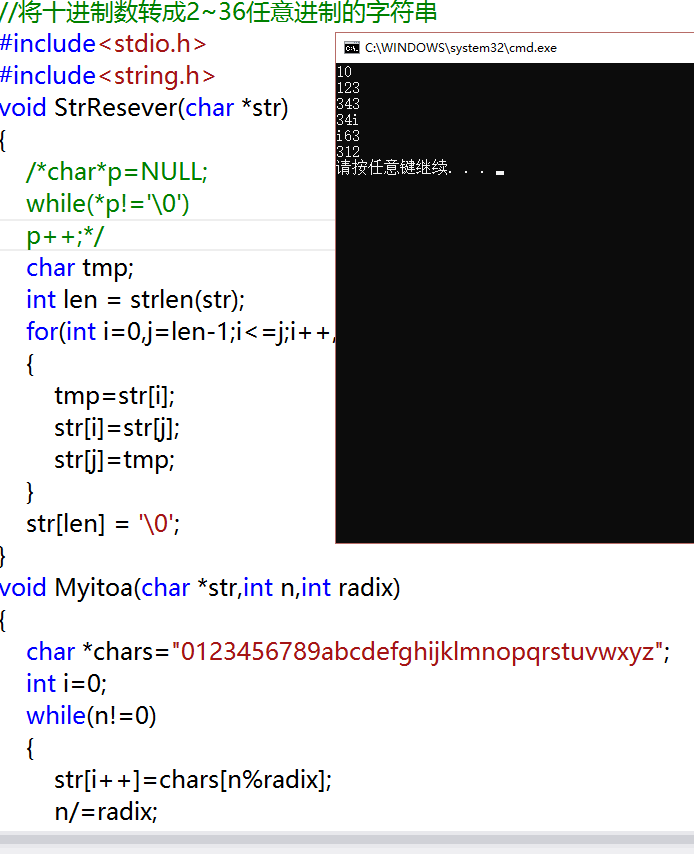Click the #include<string.h> line
Image resolution: width=694 pixels, height=854 pixels.
click(107, 76)
